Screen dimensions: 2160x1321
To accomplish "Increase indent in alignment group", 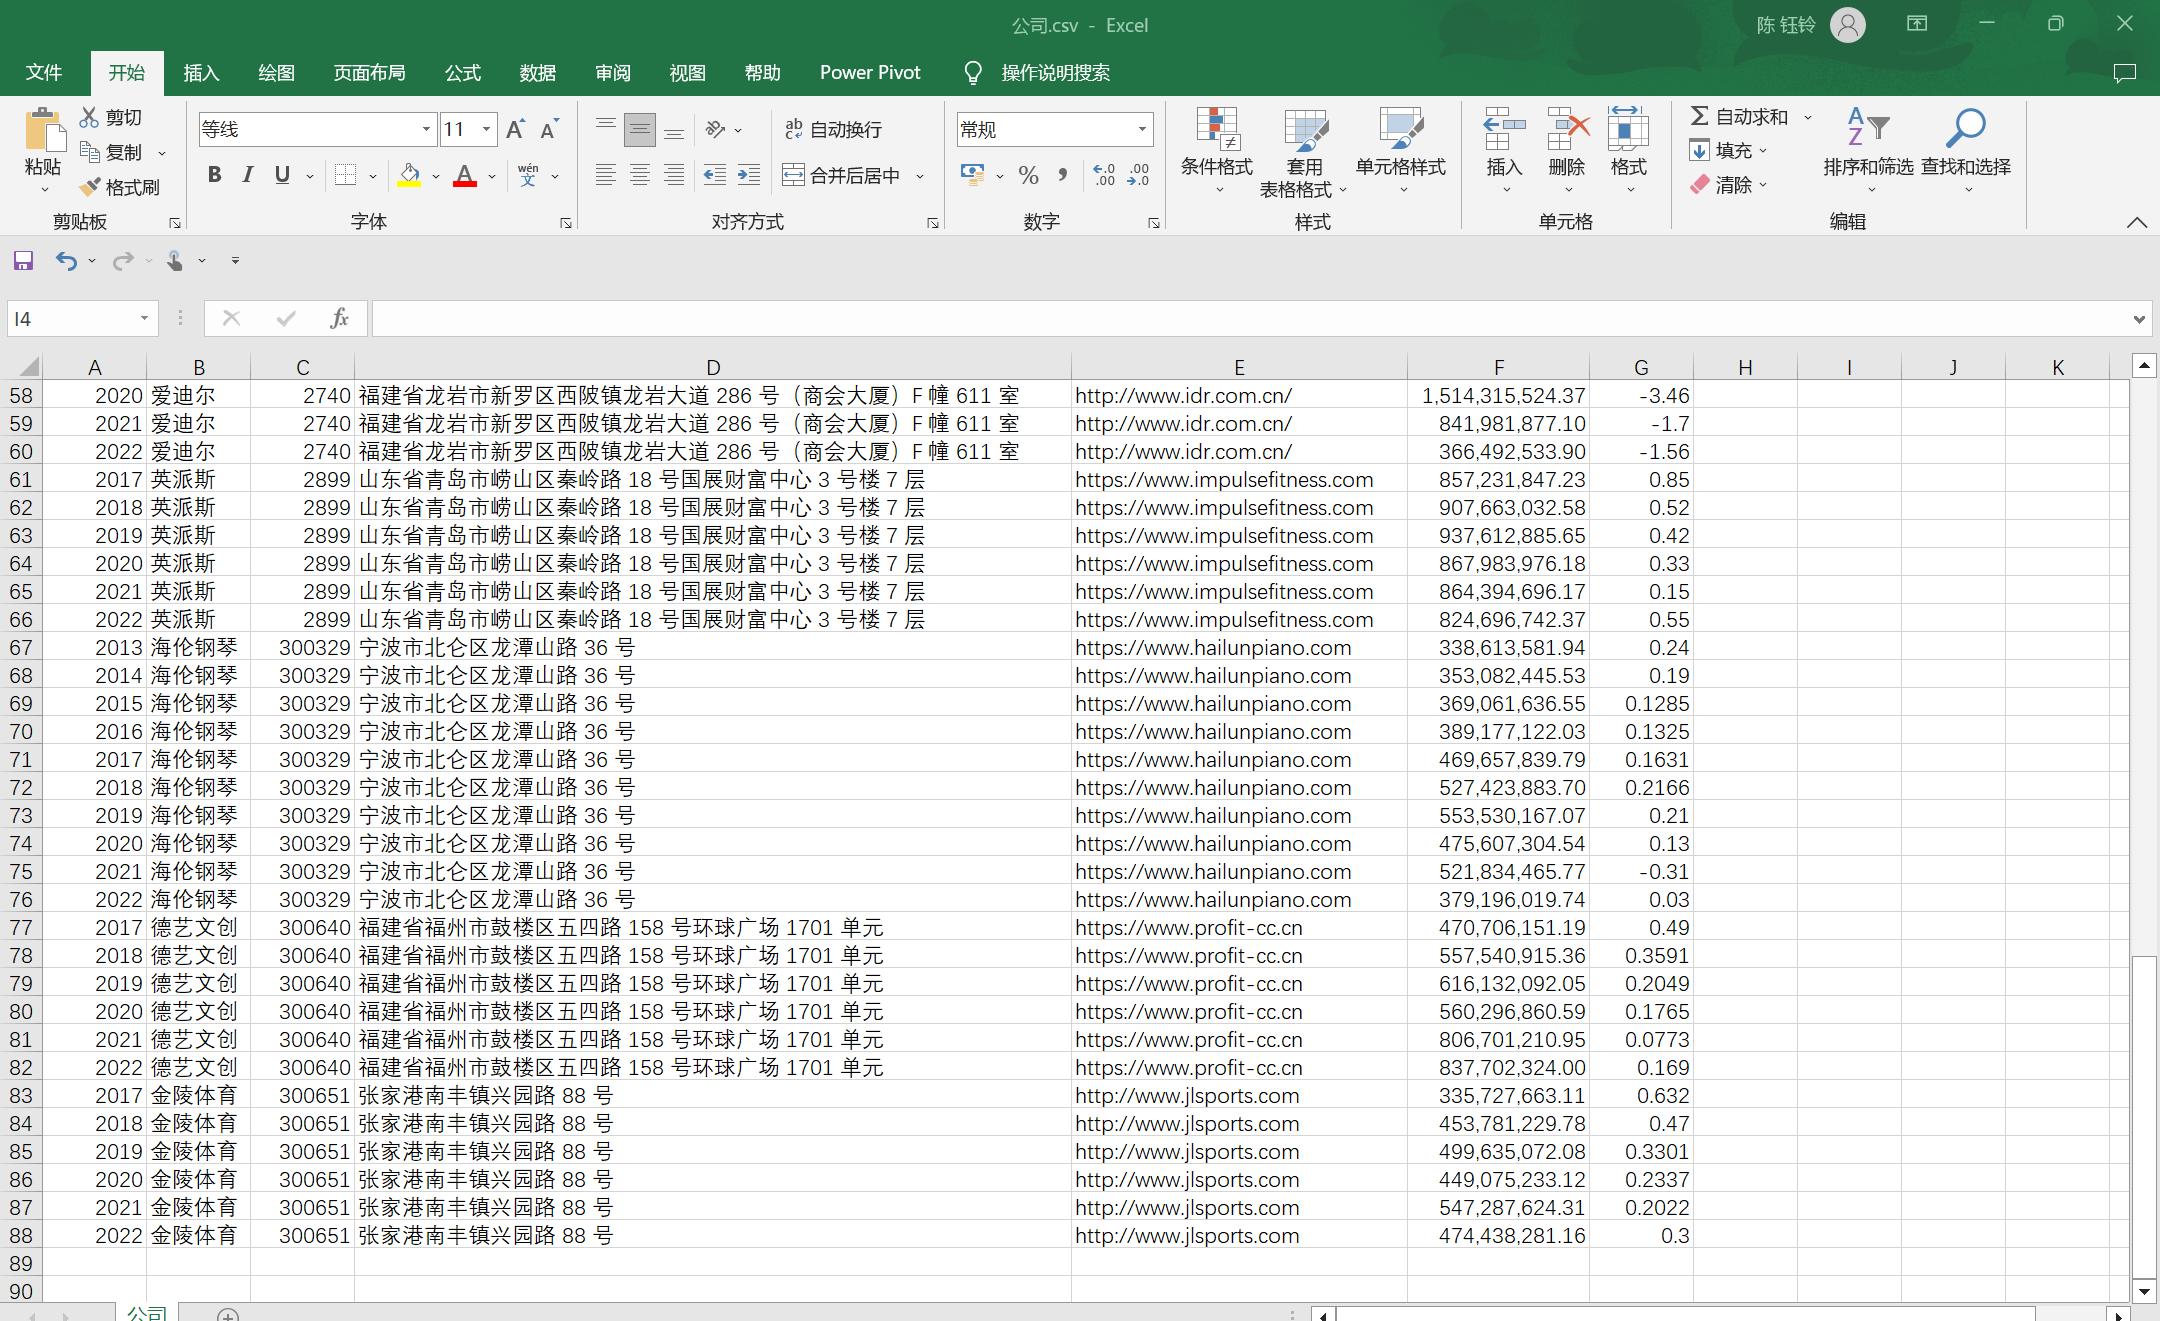I will (x=749, y=175).
